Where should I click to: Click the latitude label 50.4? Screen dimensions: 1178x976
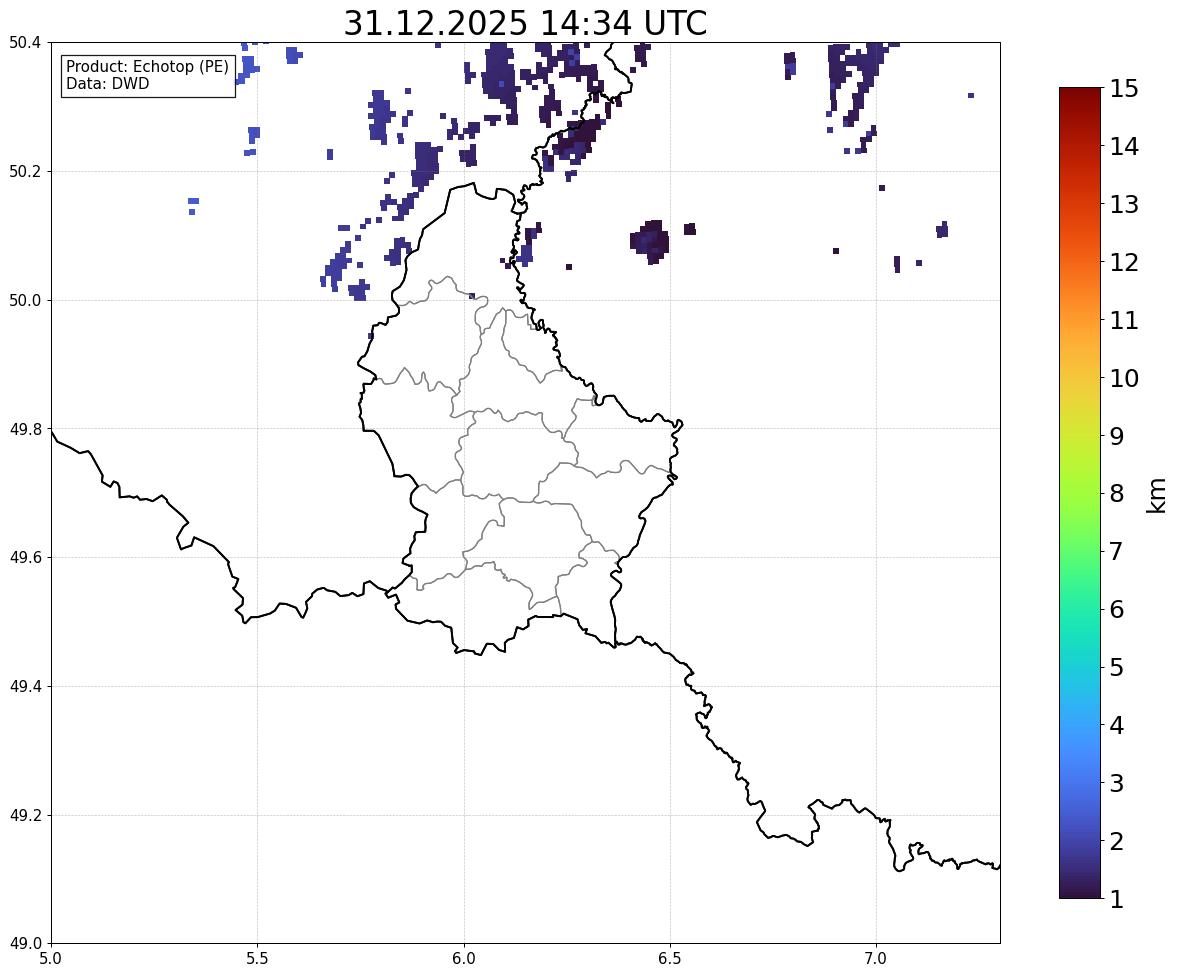pos(24,43)
